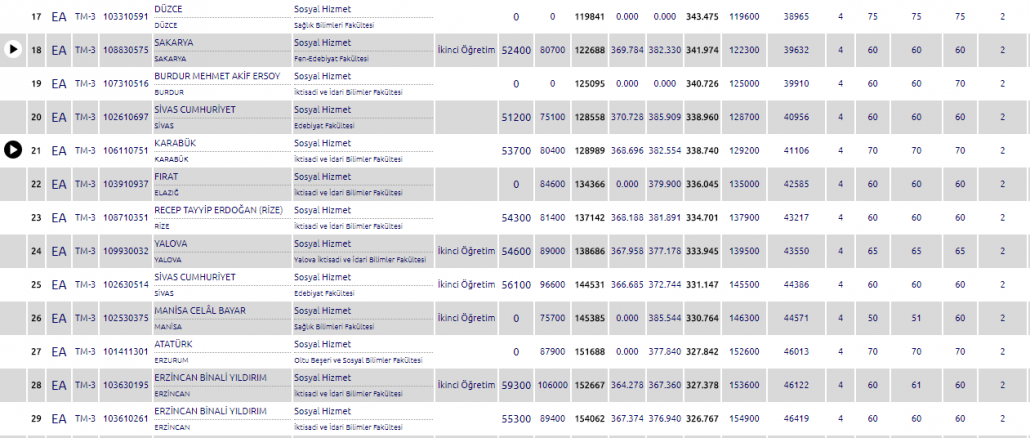Click the YALOVA university name
This screenshot has width=1030, height=438.
coord(173,243)
